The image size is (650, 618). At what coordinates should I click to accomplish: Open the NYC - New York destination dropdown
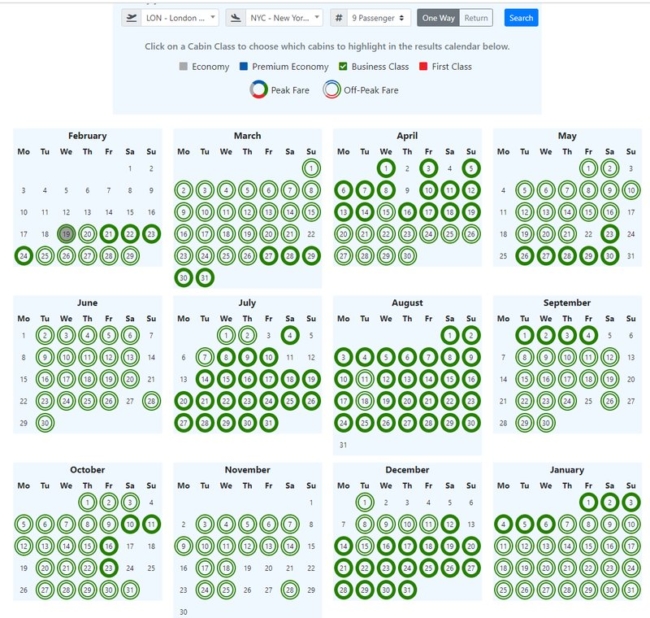285,18
